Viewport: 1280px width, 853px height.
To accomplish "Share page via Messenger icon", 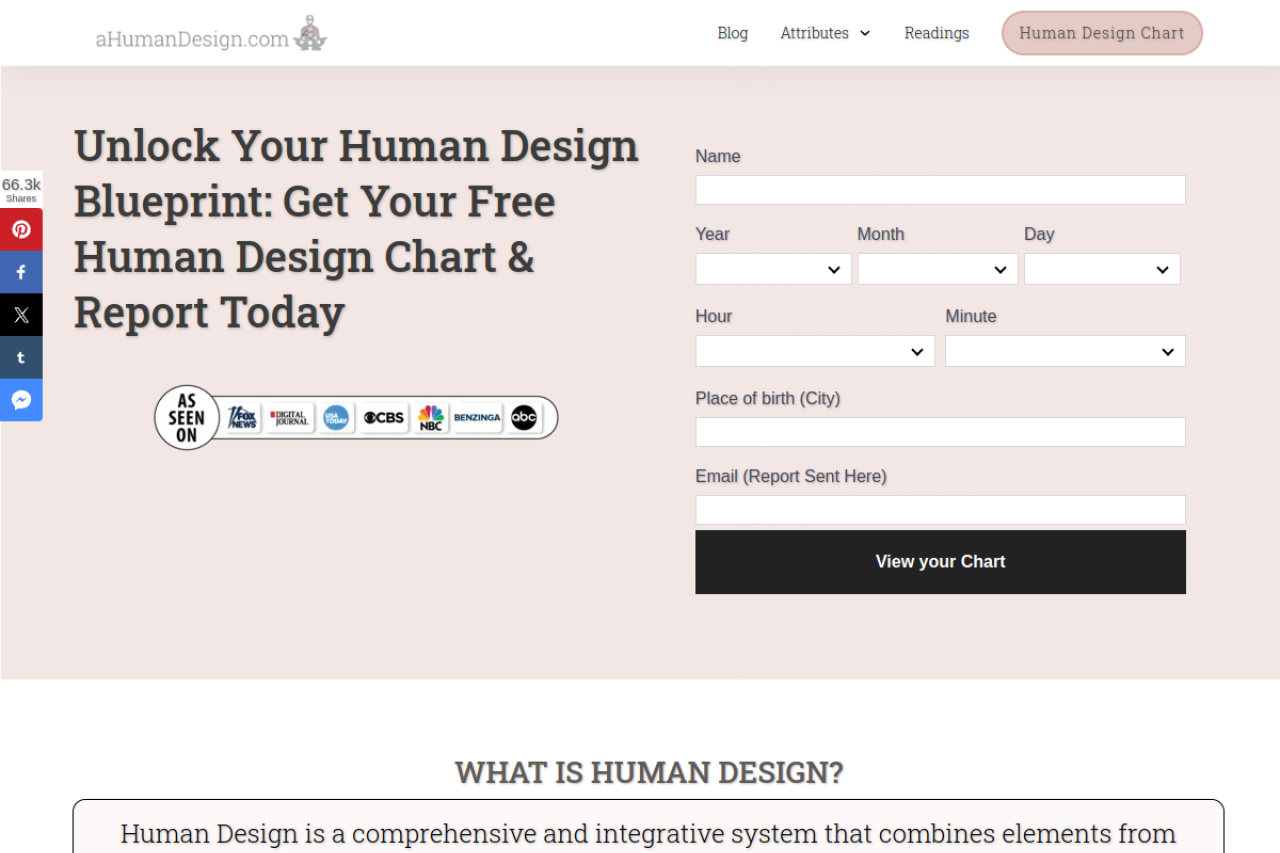I will pyautogui.click(x=21, y=400).
